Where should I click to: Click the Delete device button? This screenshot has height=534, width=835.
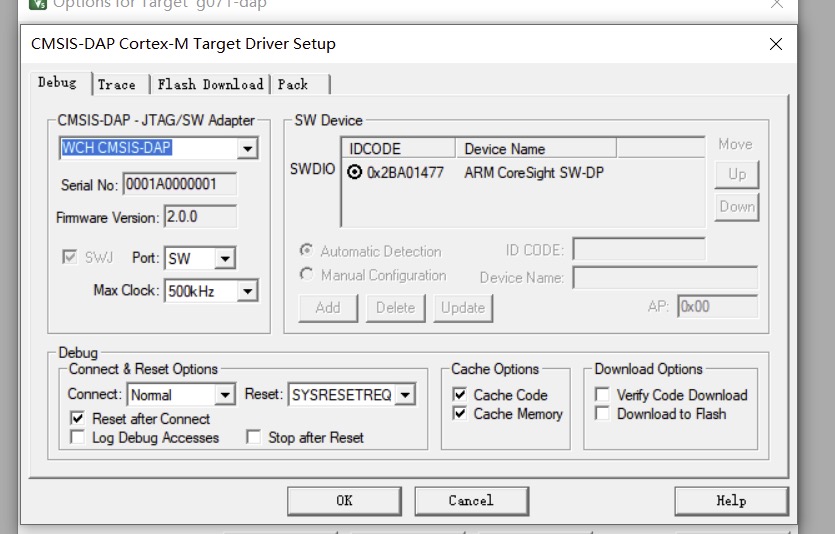pos(396,308)
